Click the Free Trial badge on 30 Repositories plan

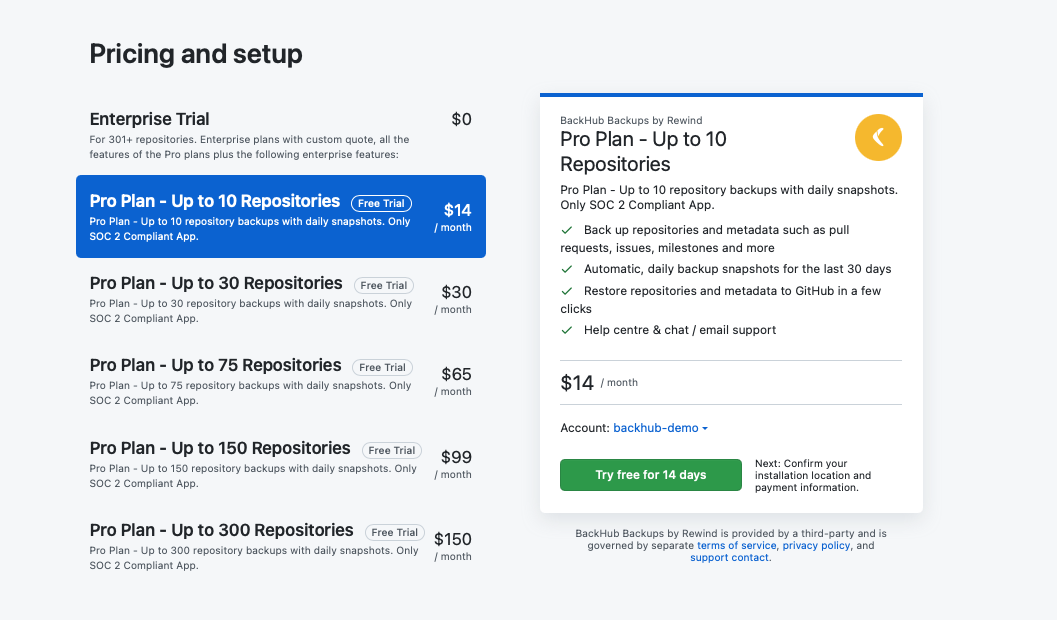(383, 286)
